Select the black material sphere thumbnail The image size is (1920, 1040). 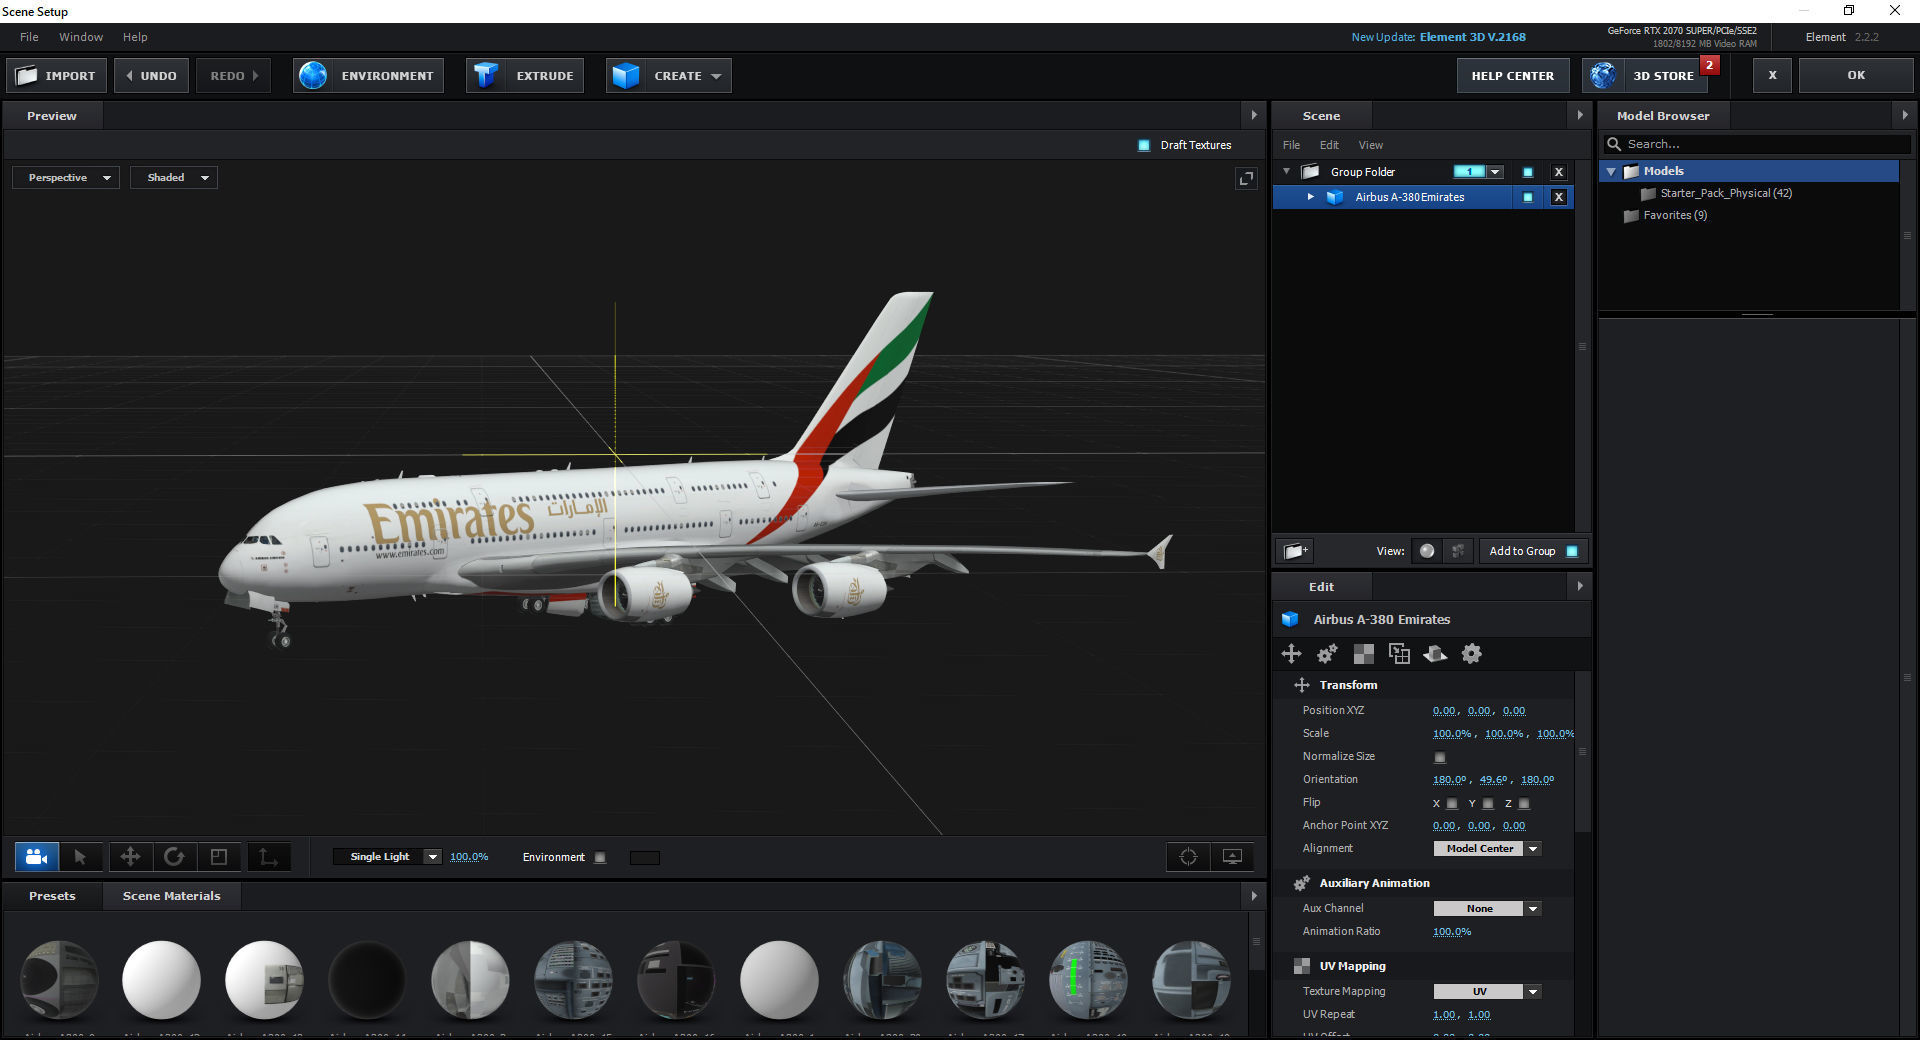[367, 980]
